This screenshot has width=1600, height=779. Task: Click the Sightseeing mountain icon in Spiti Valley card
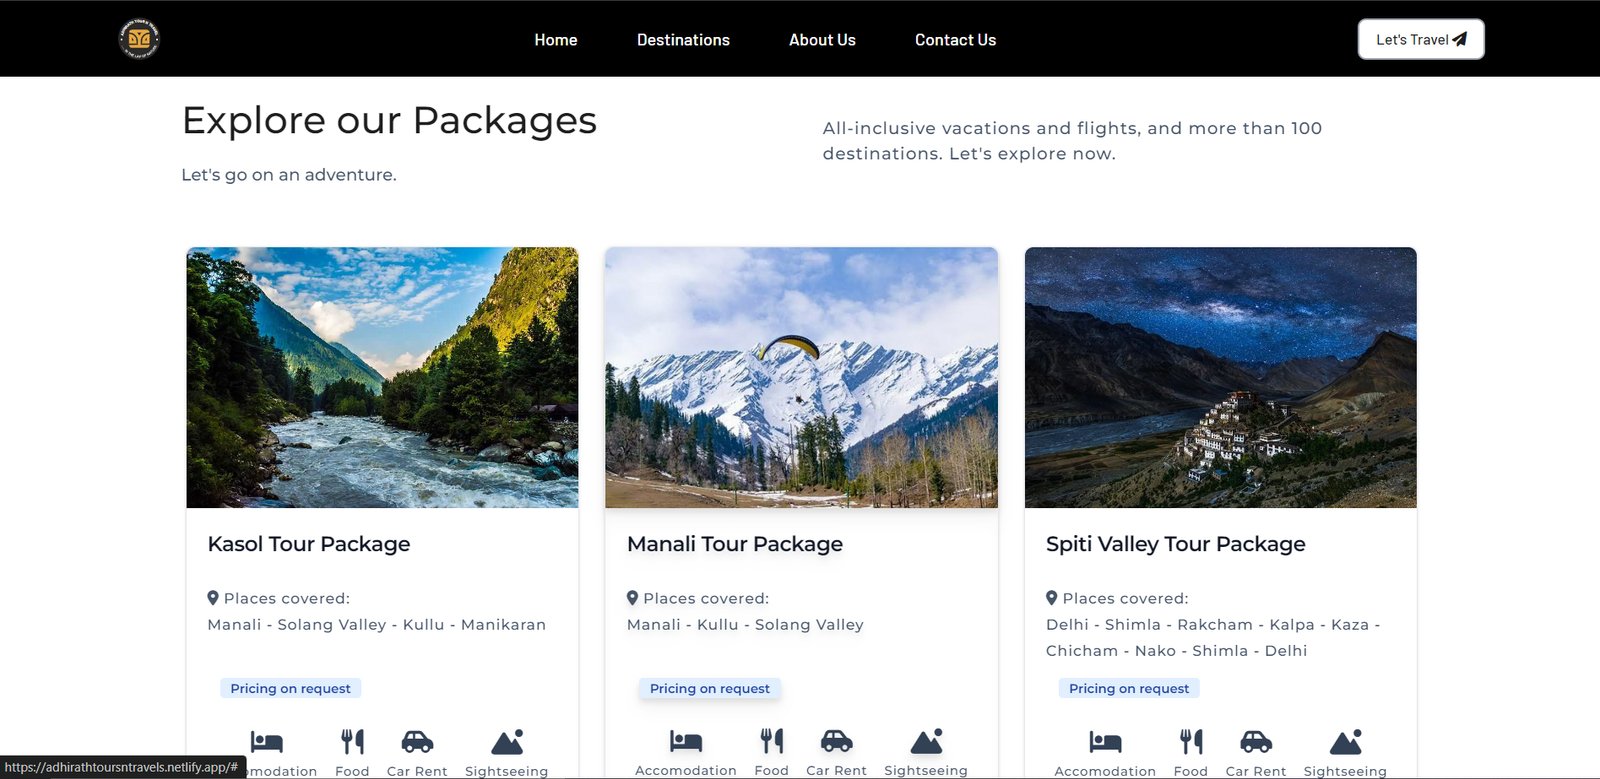[x=1345, y=741]
